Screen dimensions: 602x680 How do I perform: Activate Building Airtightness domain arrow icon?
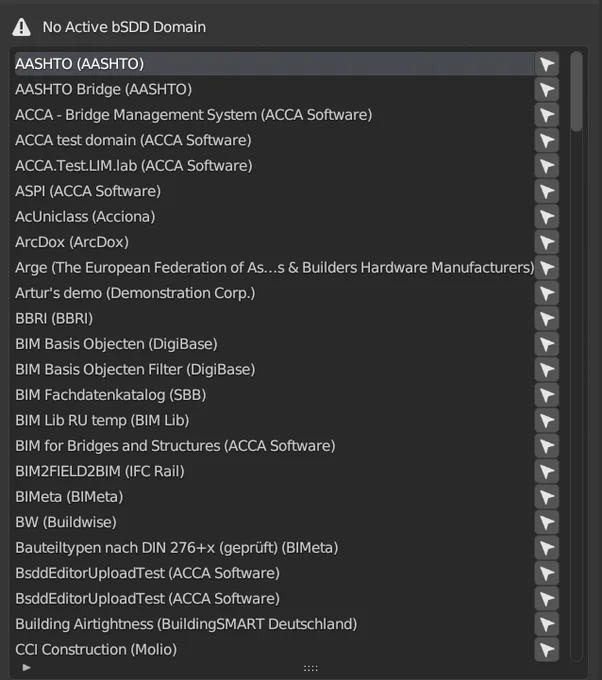point(546,624)
